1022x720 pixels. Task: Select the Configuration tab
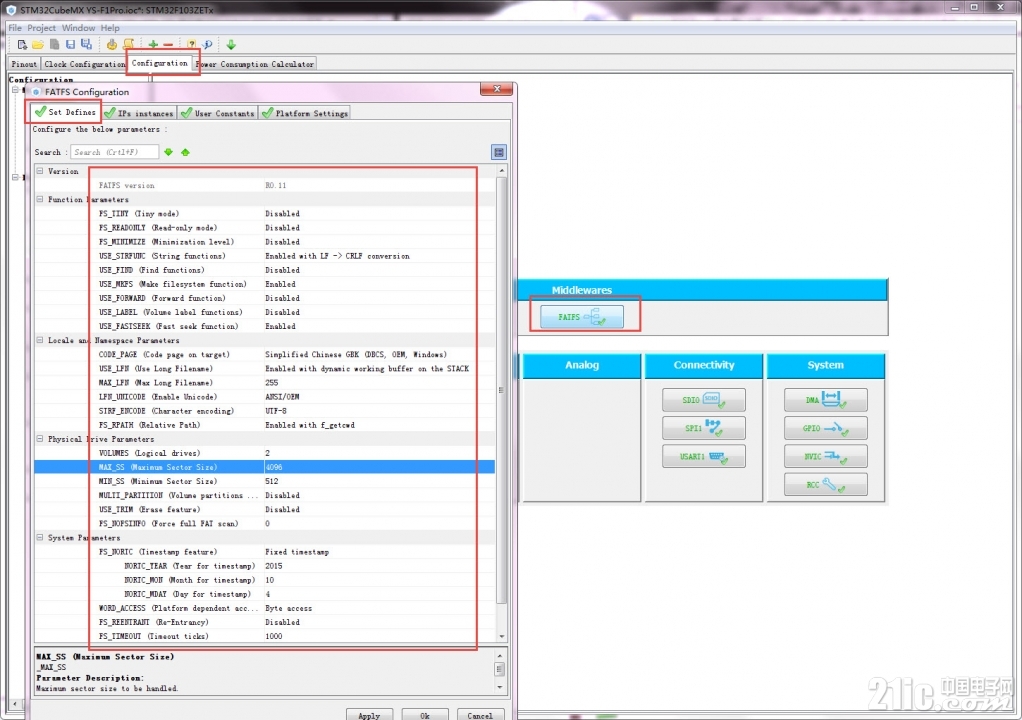pos(160,63)
